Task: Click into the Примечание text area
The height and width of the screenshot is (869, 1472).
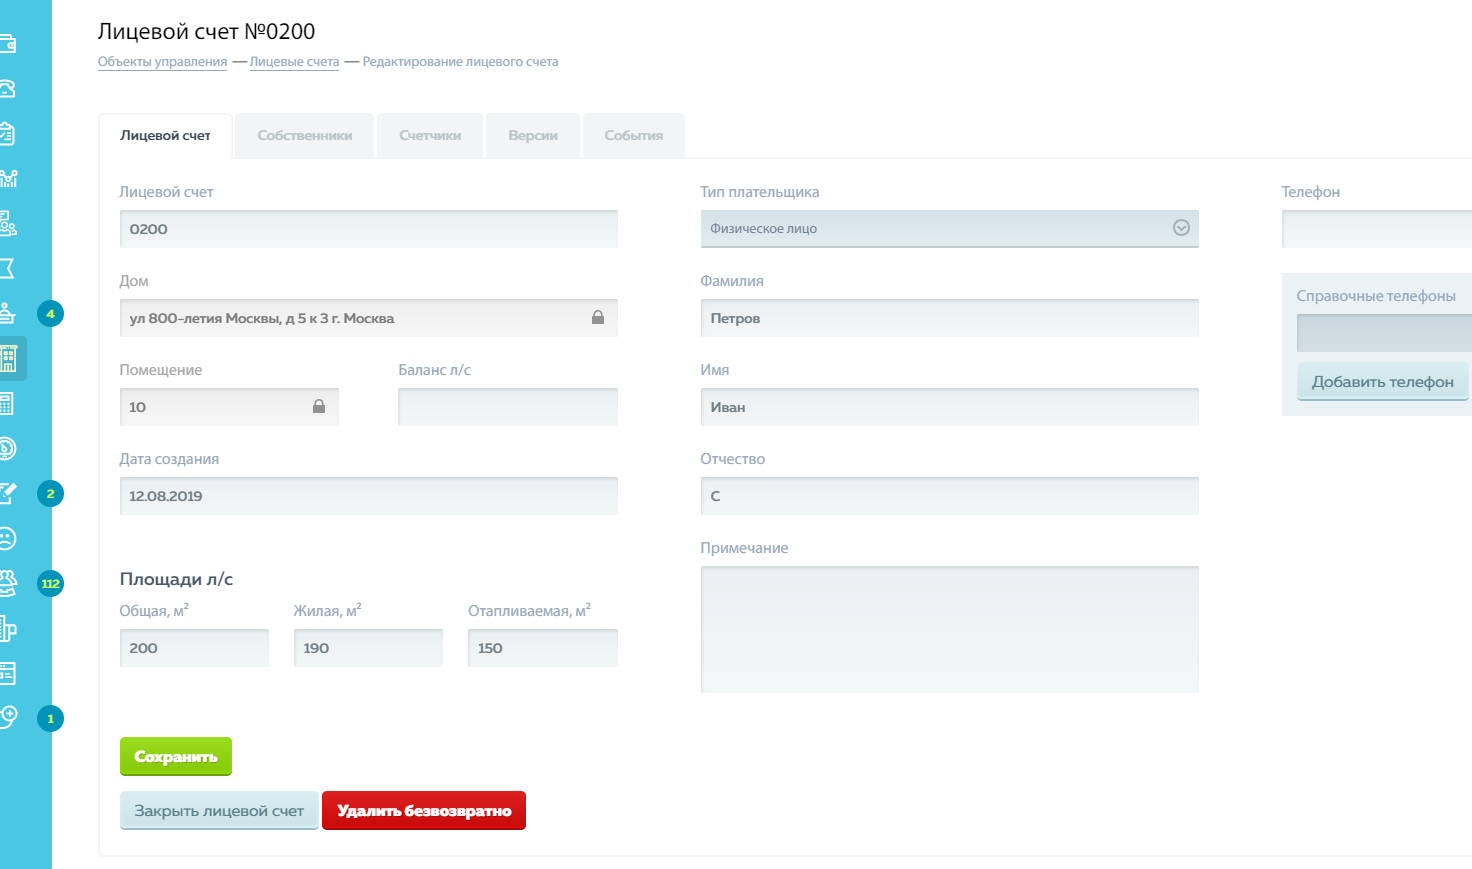Action: click(x=948, y=629)
